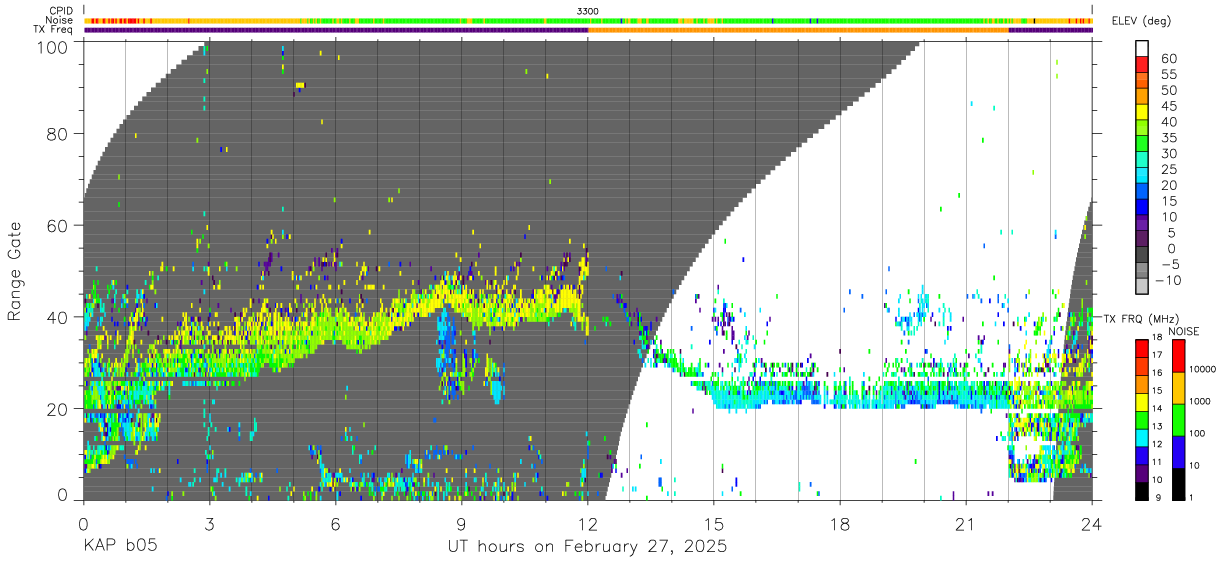The image size is (1228, 567).
Task: Click the blue segment of NOISE colorbar
Action: 1178,452
